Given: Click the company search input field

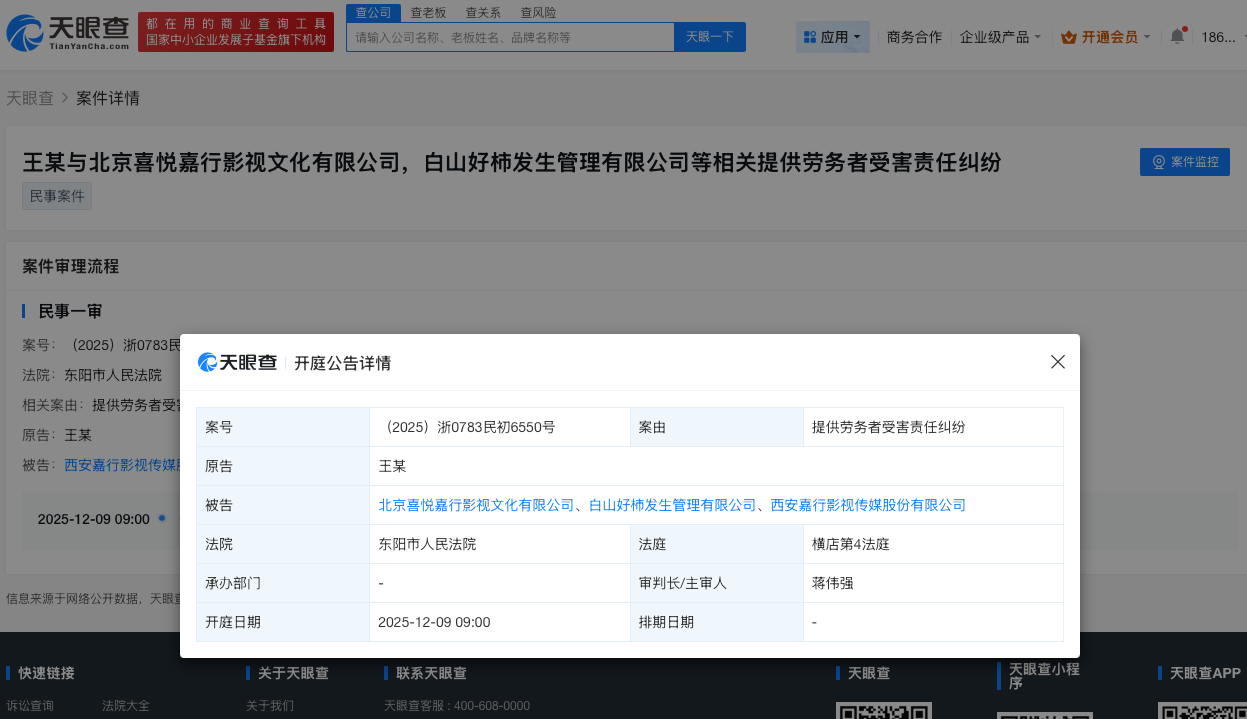Looking at the screenshot, I should click(510, 36).
